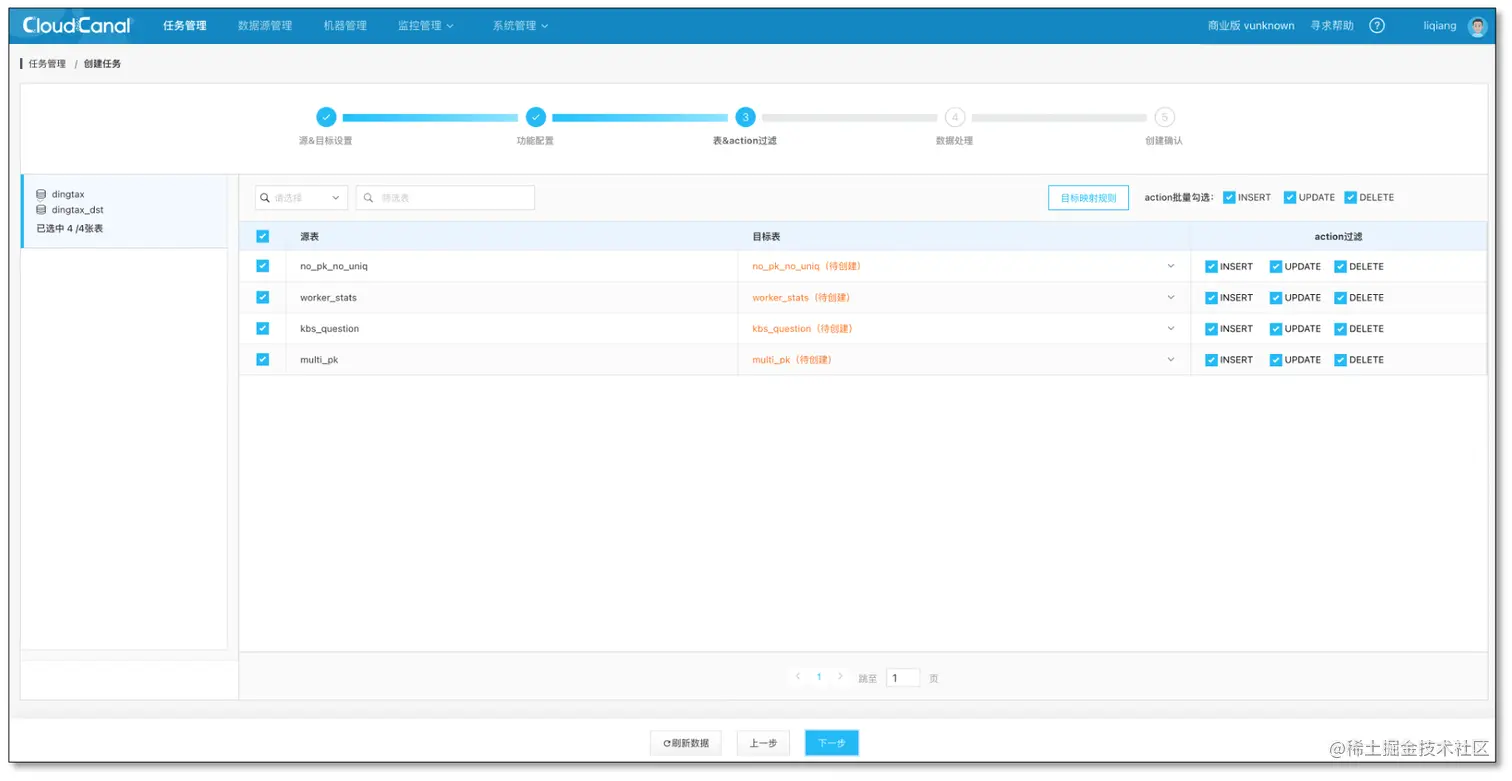The width and height of the screenshot is (1512, 781).
Task: Open the 机器管理 nav menu
Action: (x=345, y=26)
